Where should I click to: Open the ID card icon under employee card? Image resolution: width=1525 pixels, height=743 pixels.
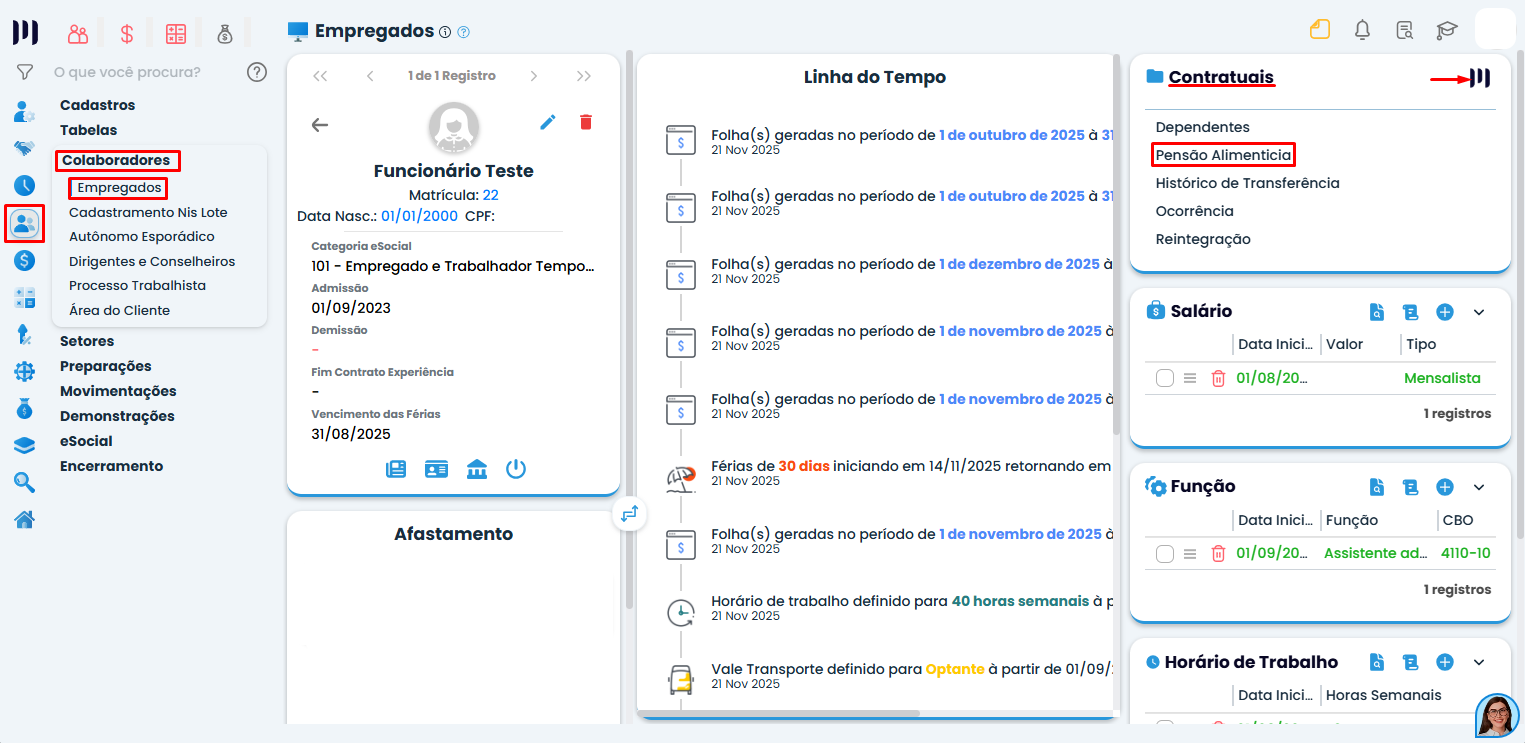click(x=436, y=469)
